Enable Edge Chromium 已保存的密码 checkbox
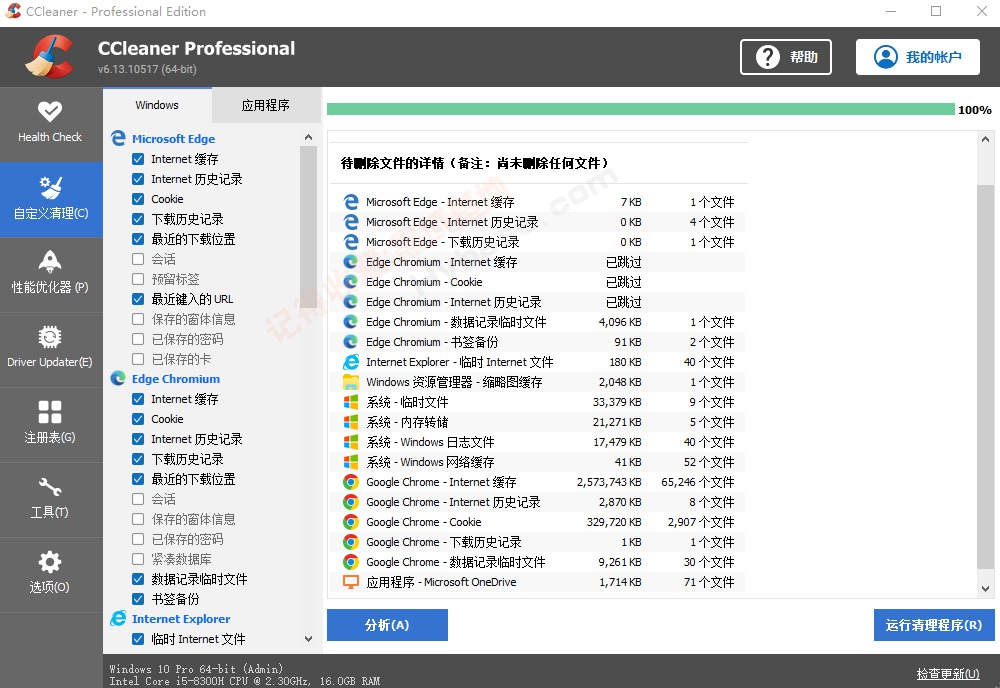 pyautogui.click(x=138, y=539)
